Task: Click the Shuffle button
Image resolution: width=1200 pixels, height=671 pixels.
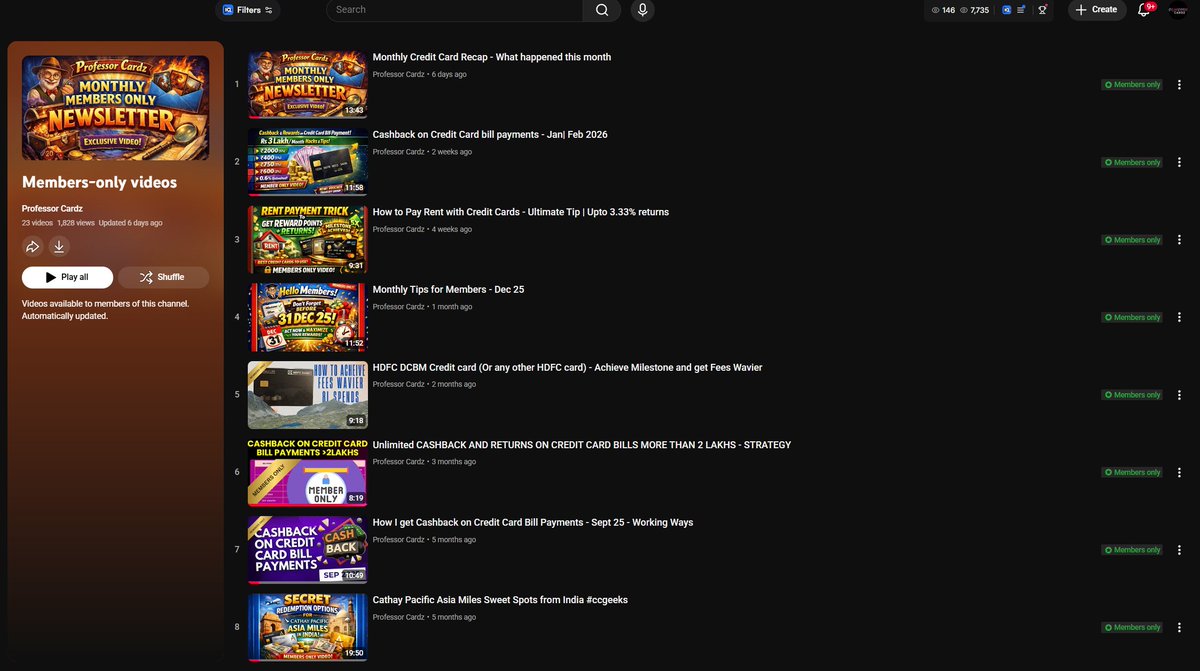Action: (x=163, y=277)
